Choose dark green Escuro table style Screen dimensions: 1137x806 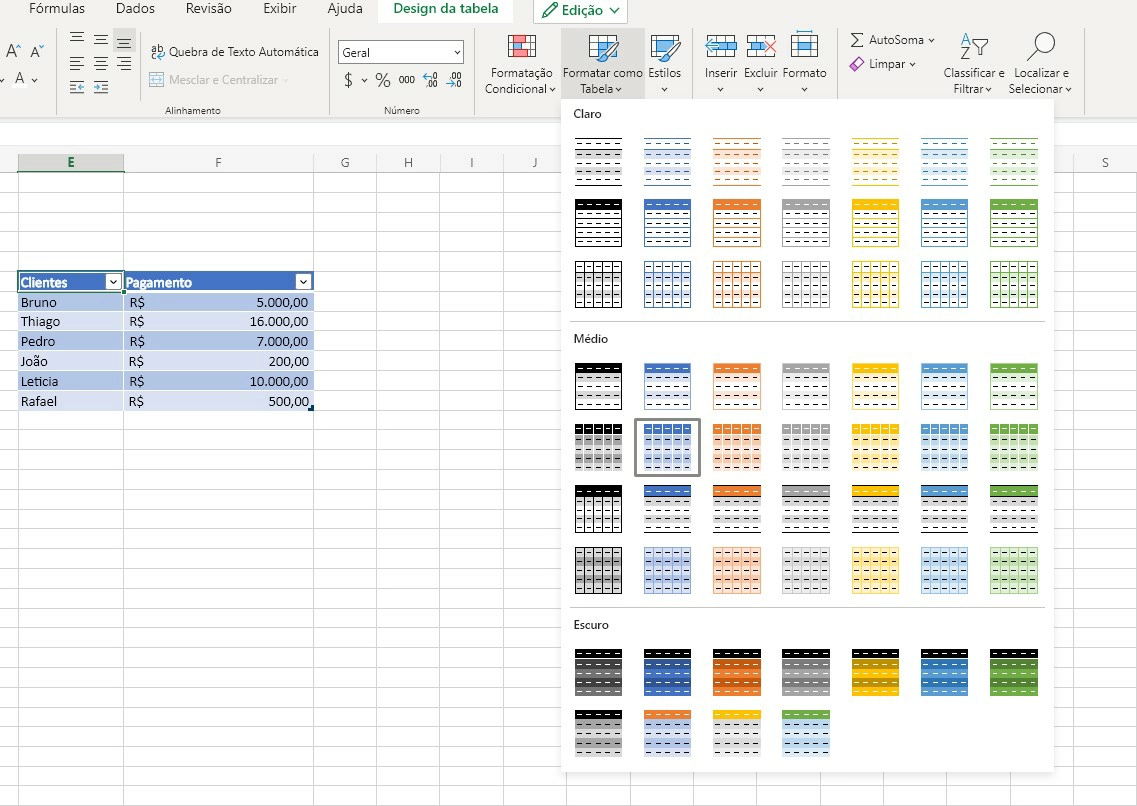click(1014, 673)
